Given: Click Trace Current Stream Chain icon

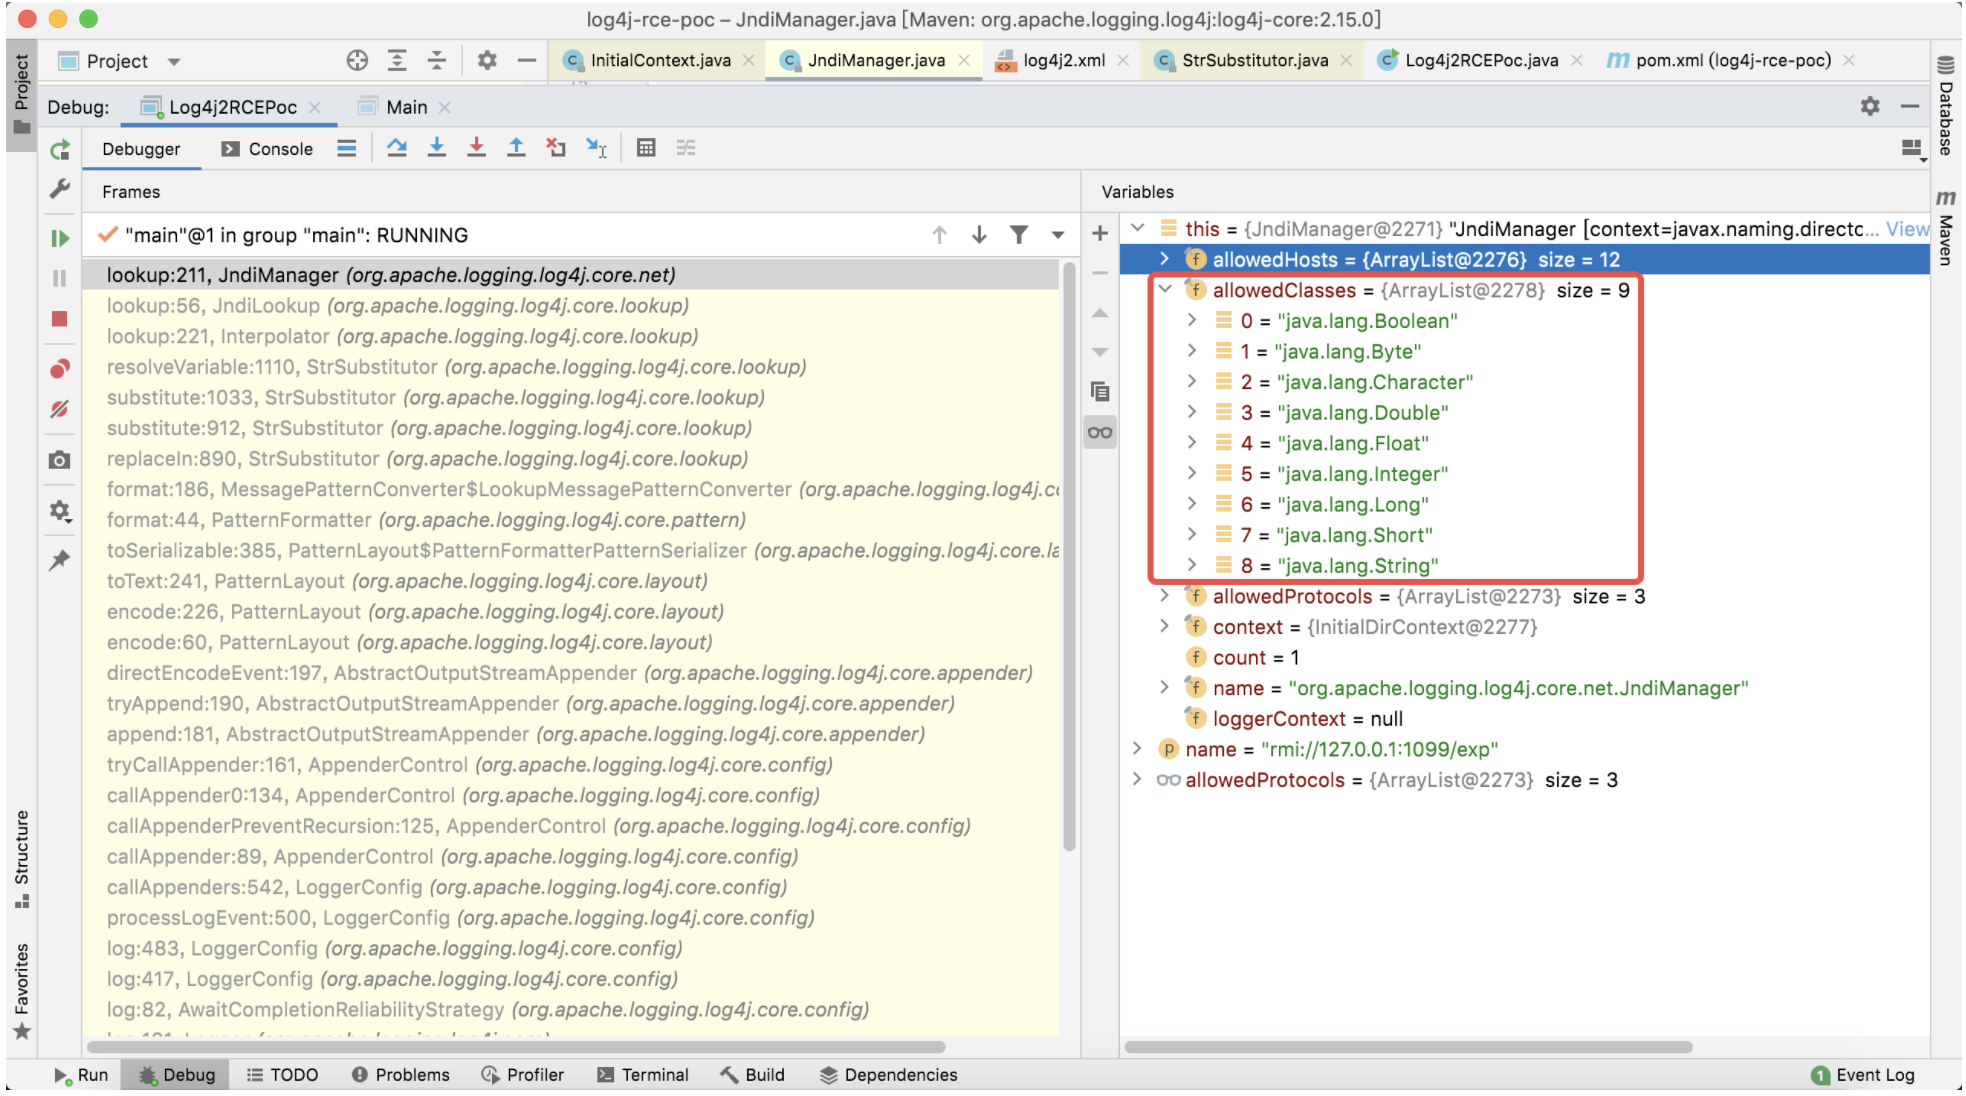Looking at the screenshot, I should click(x=686, y=148).
